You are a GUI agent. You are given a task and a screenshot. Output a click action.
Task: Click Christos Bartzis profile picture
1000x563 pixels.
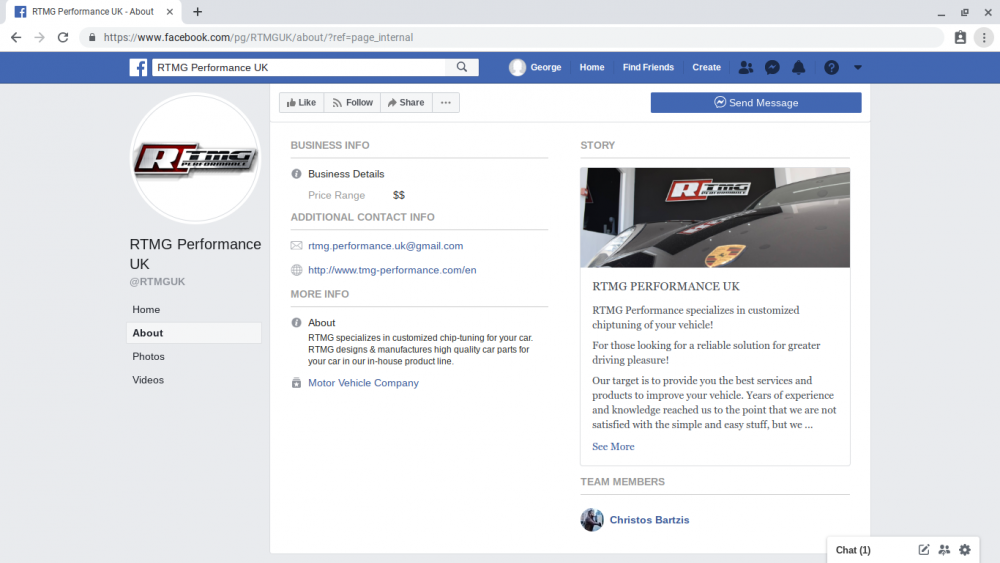(x=592, y=520)
